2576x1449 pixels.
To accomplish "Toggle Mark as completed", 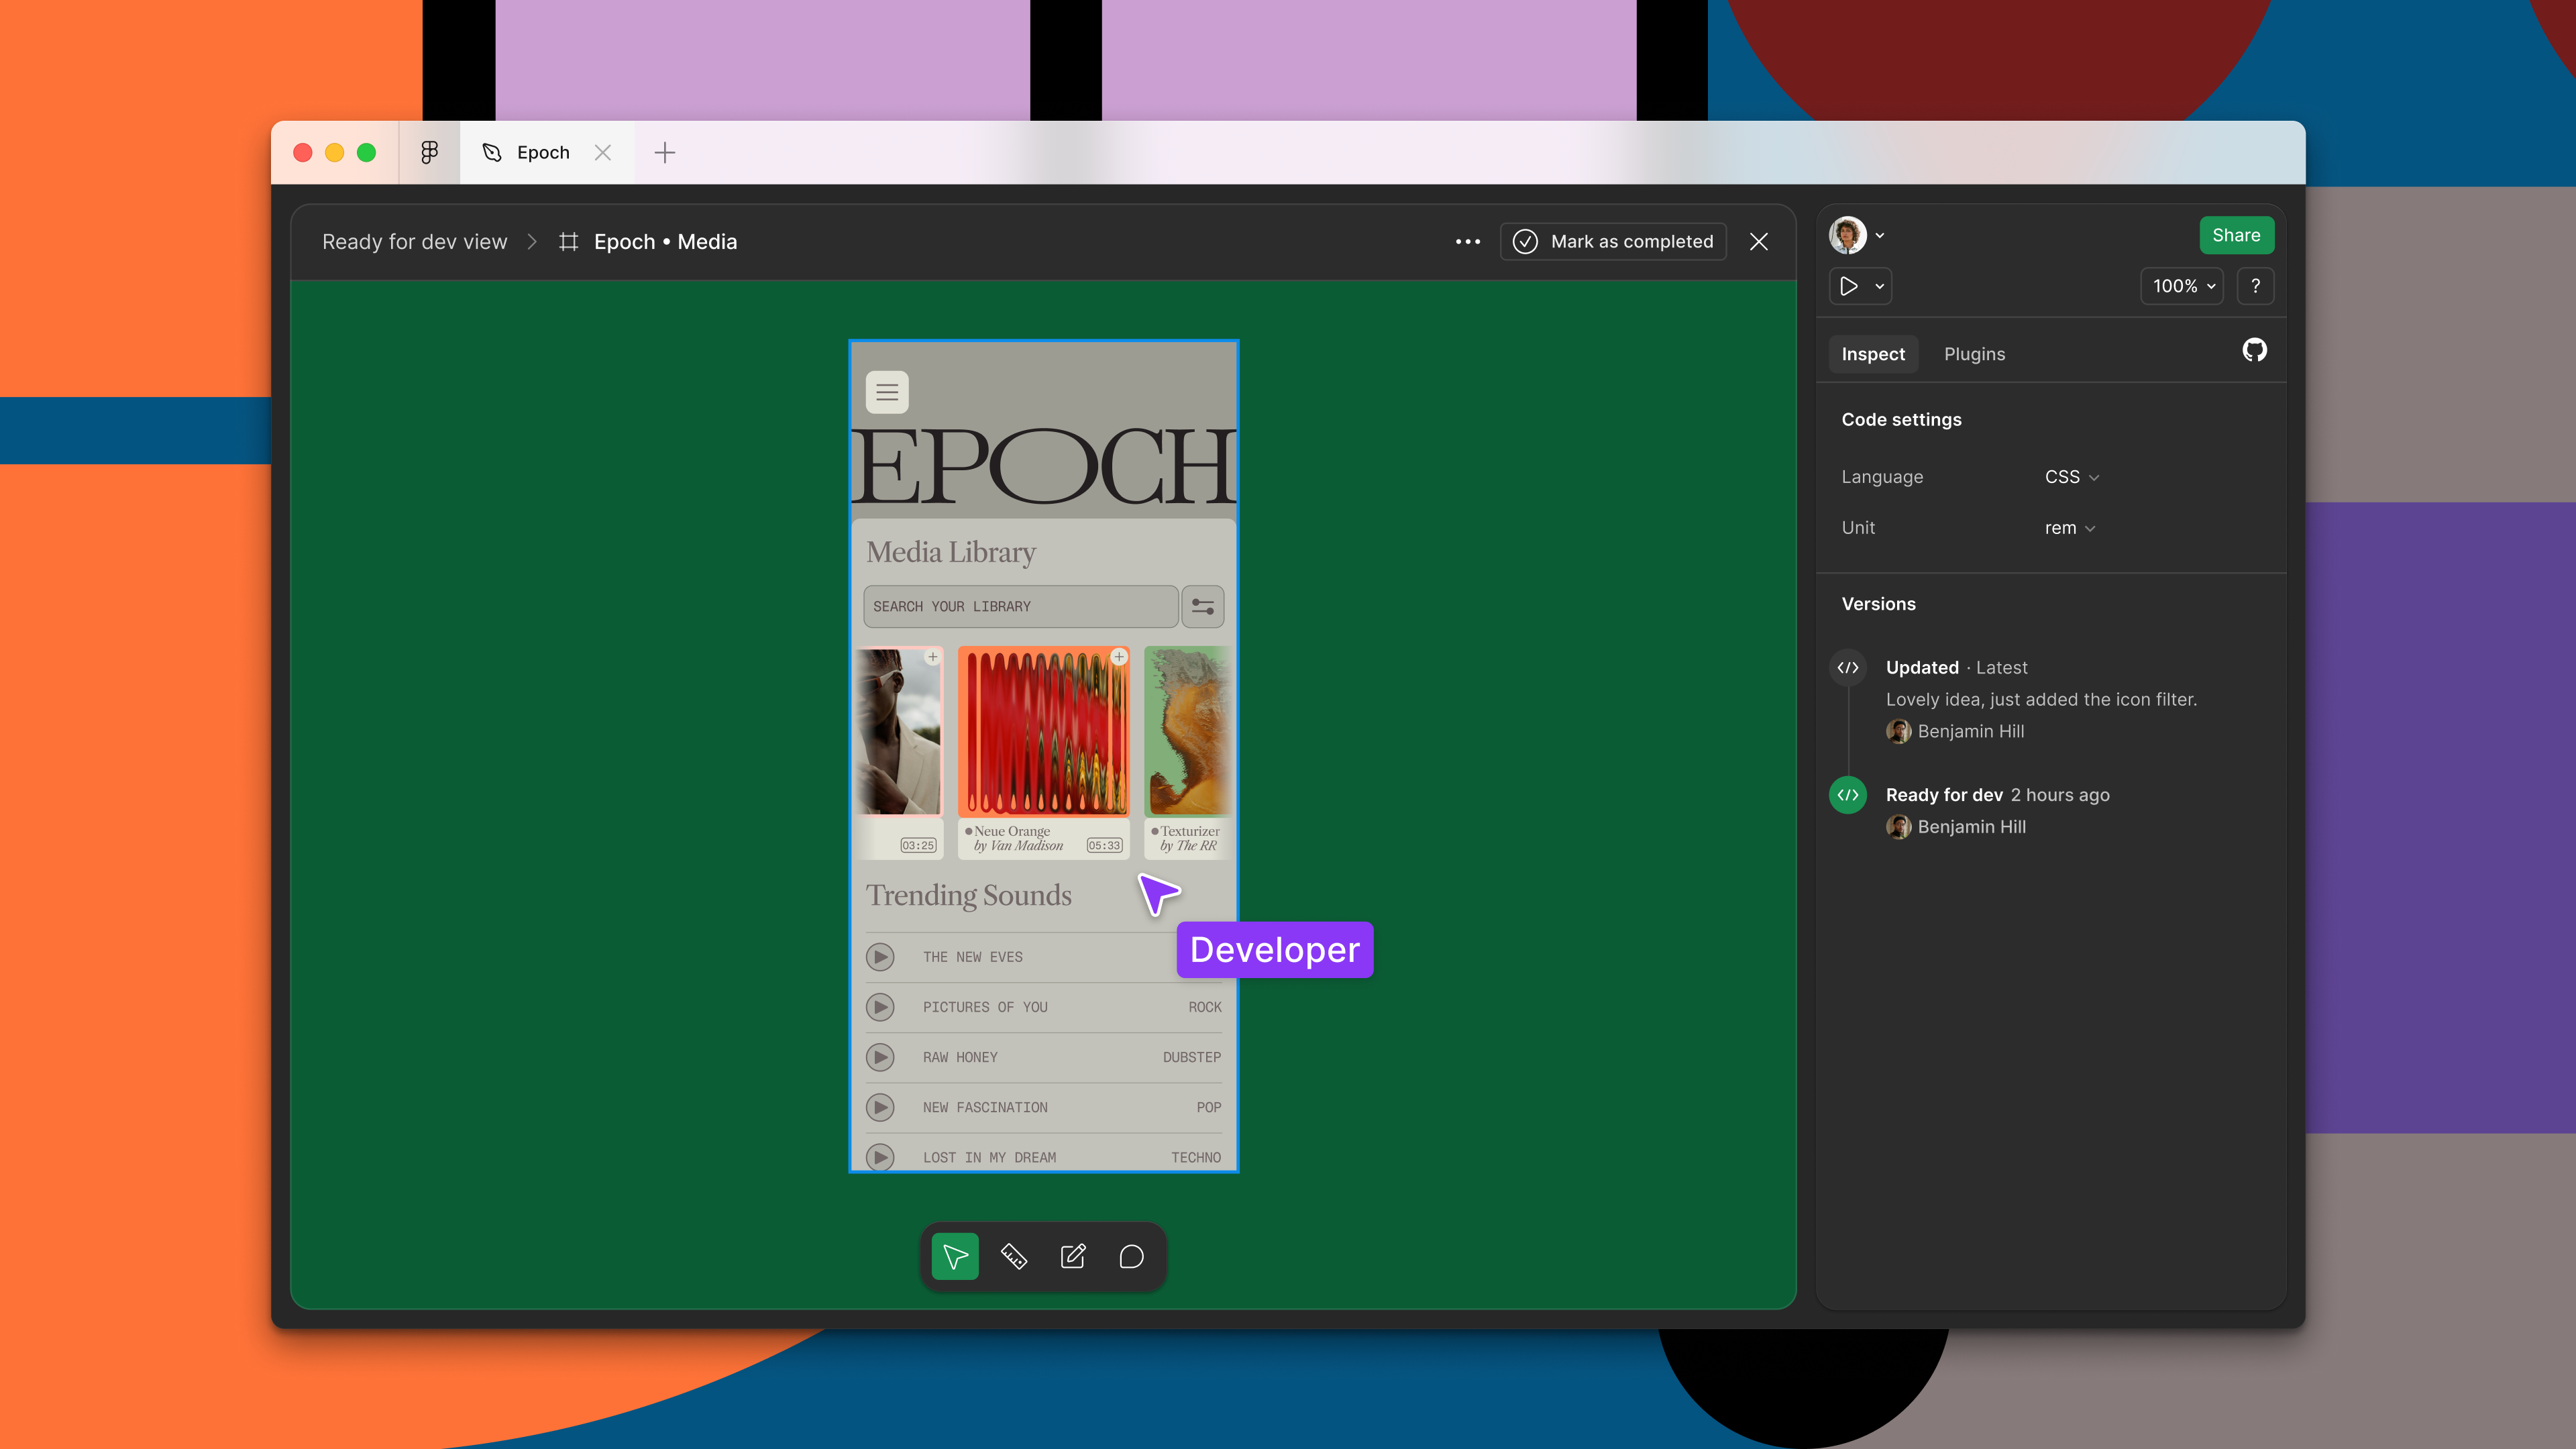I will [x=1613, y=242].
